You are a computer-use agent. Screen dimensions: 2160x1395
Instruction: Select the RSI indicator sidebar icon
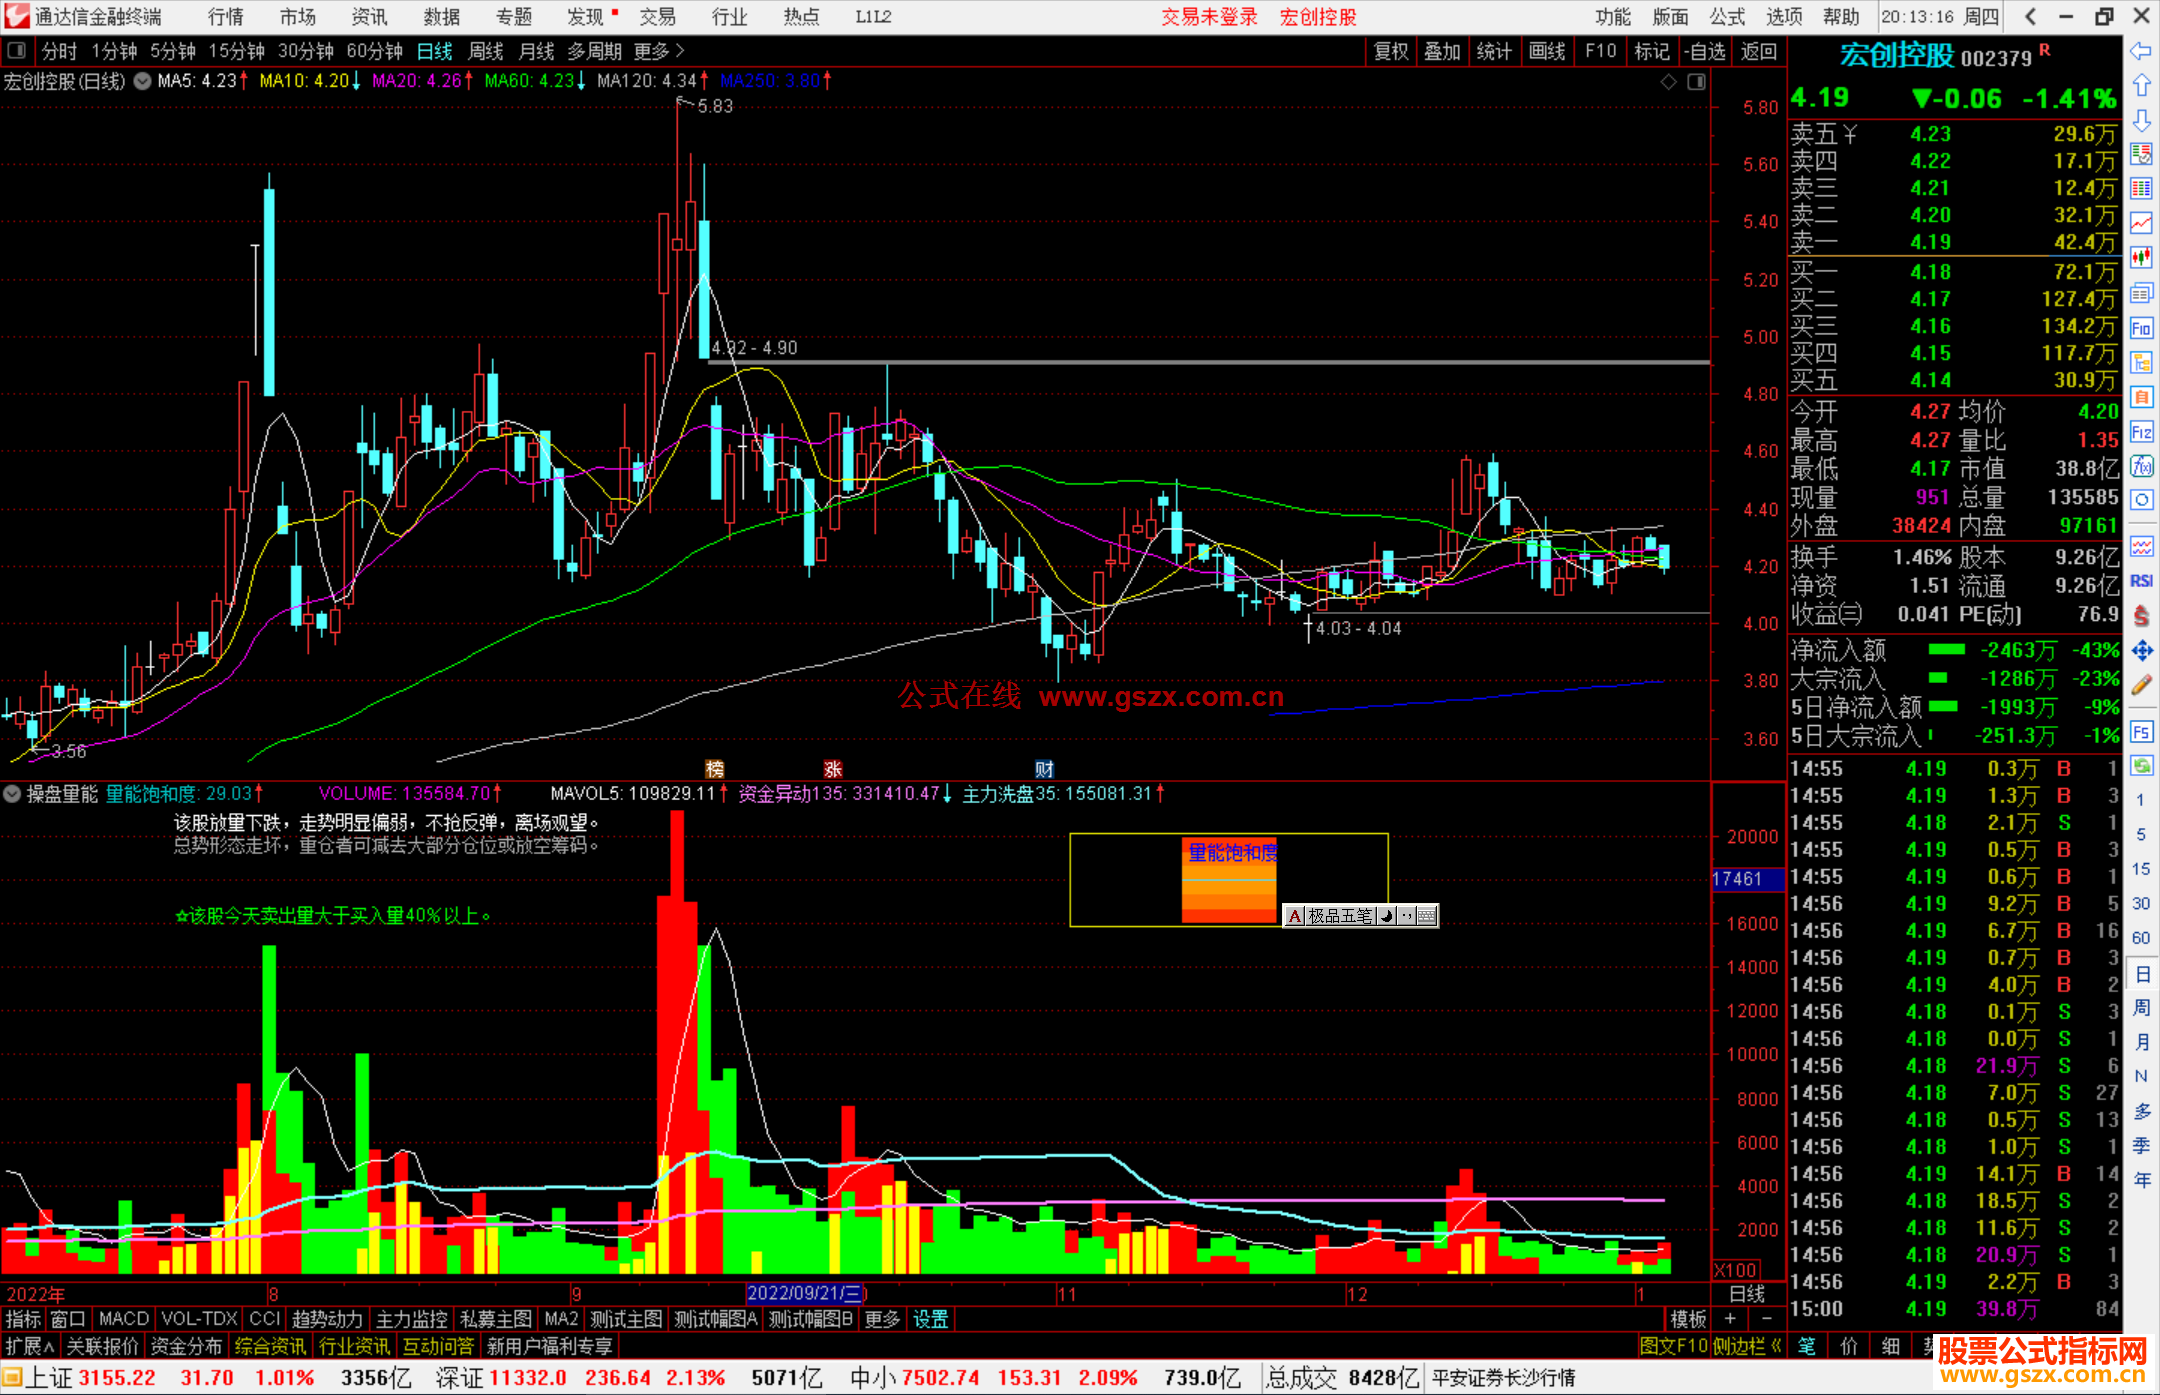2141,581
